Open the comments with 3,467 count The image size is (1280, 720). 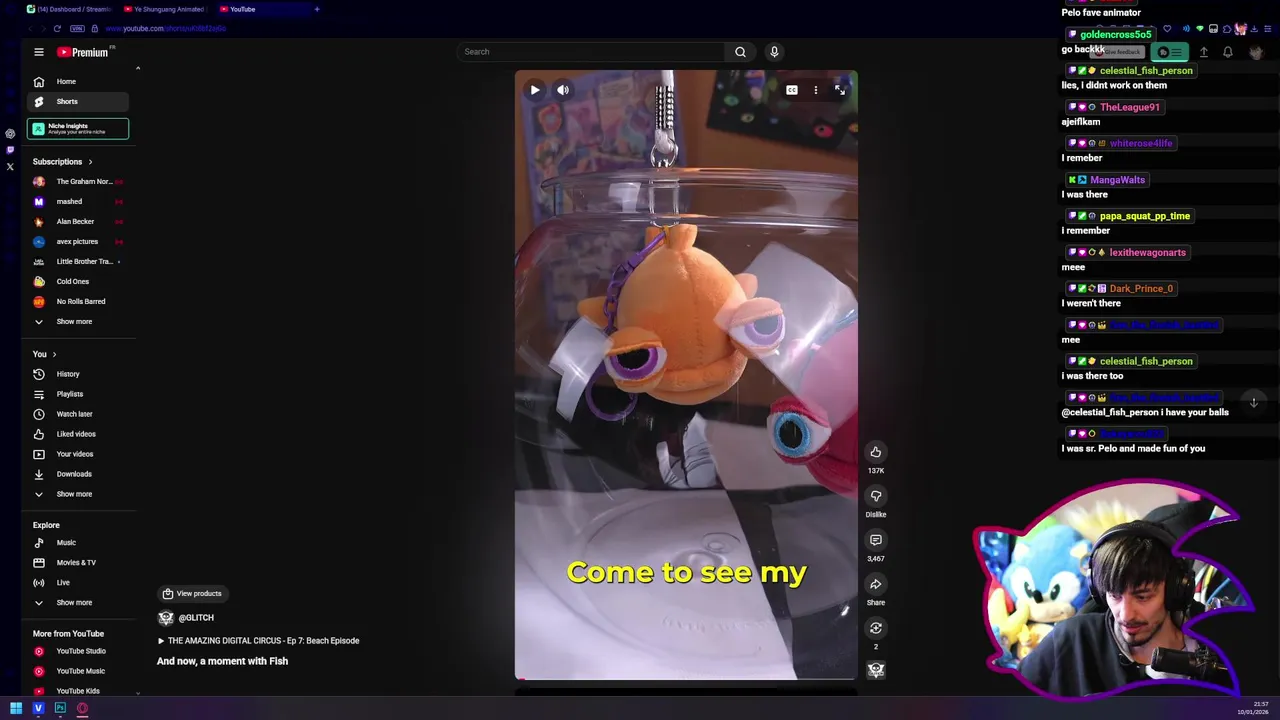[876, 540]
